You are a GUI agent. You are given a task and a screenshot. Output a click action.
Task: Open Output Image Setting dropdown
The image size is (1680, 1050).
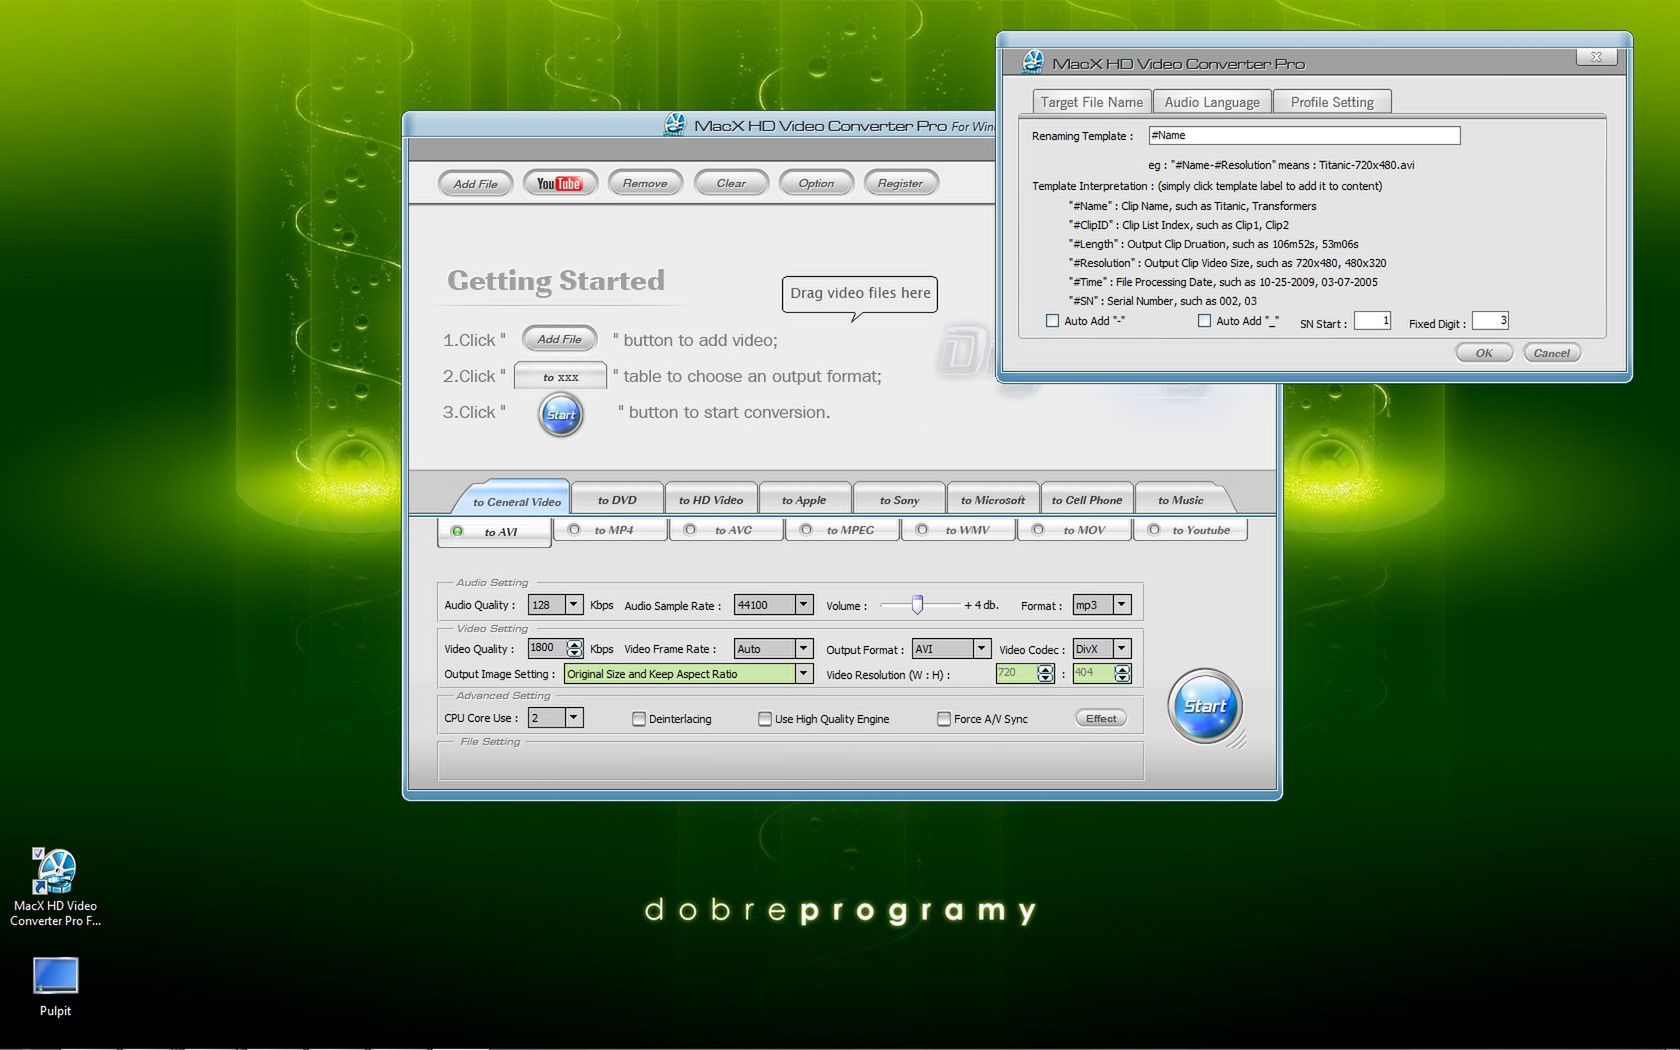(x=803, y=674)
